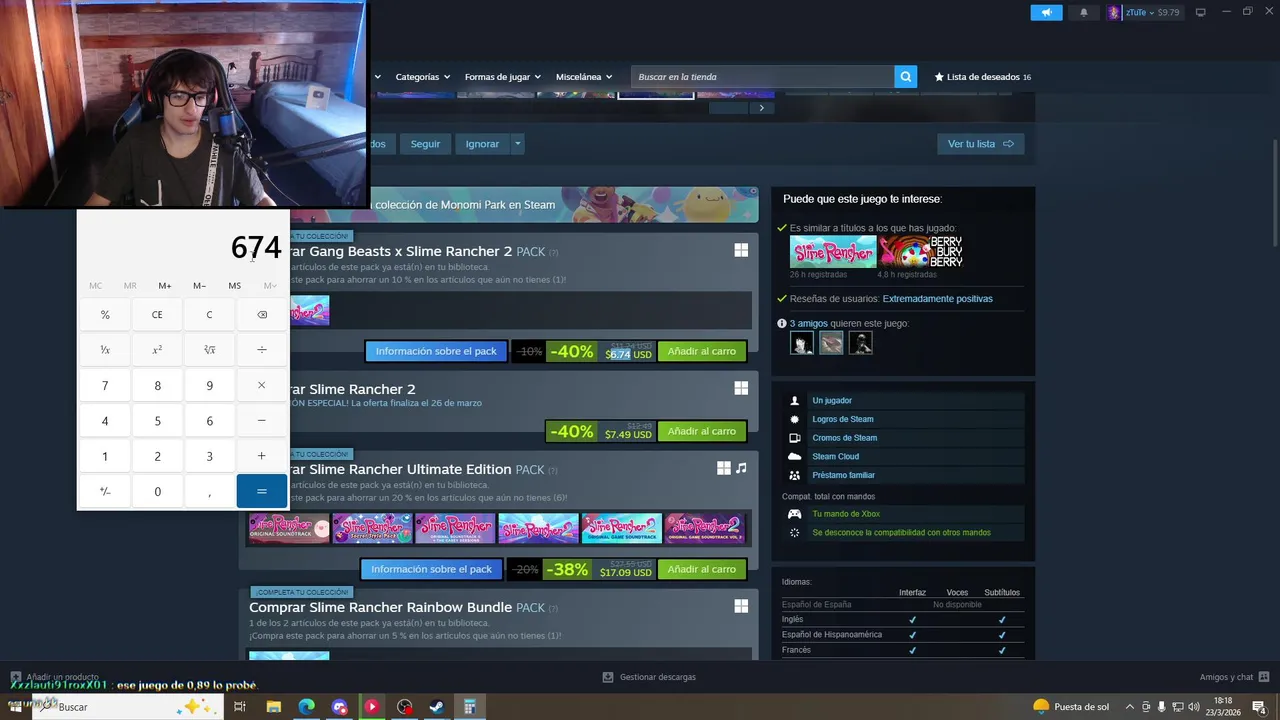
Task: Advance screenshot carousel with right arrow
Action: coord(761,108)
